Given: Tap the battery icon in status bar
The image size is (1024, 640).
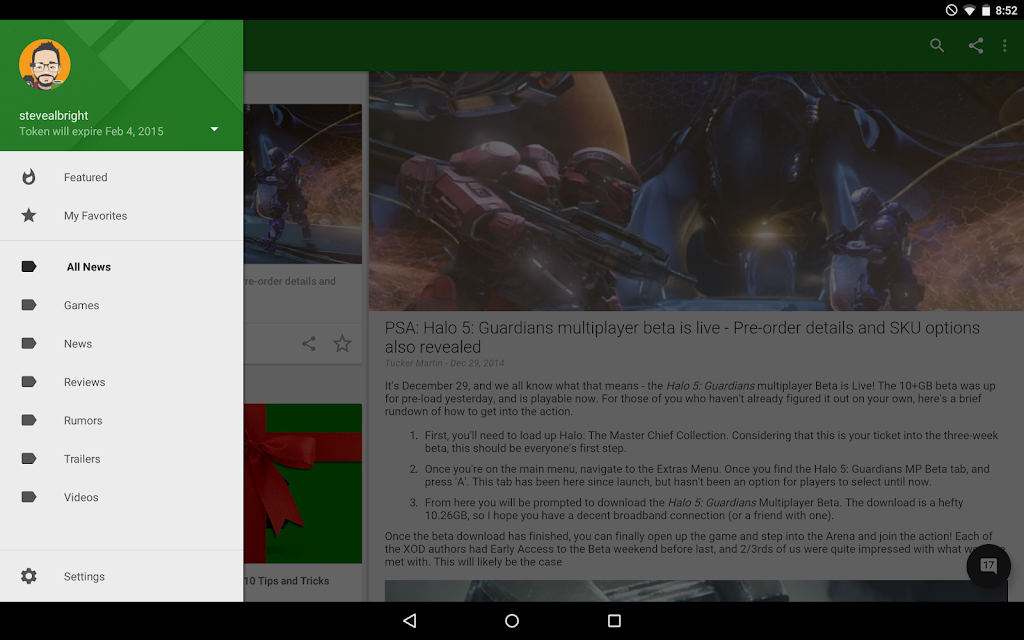Looking at the screenshot, I should click(986, 10).
